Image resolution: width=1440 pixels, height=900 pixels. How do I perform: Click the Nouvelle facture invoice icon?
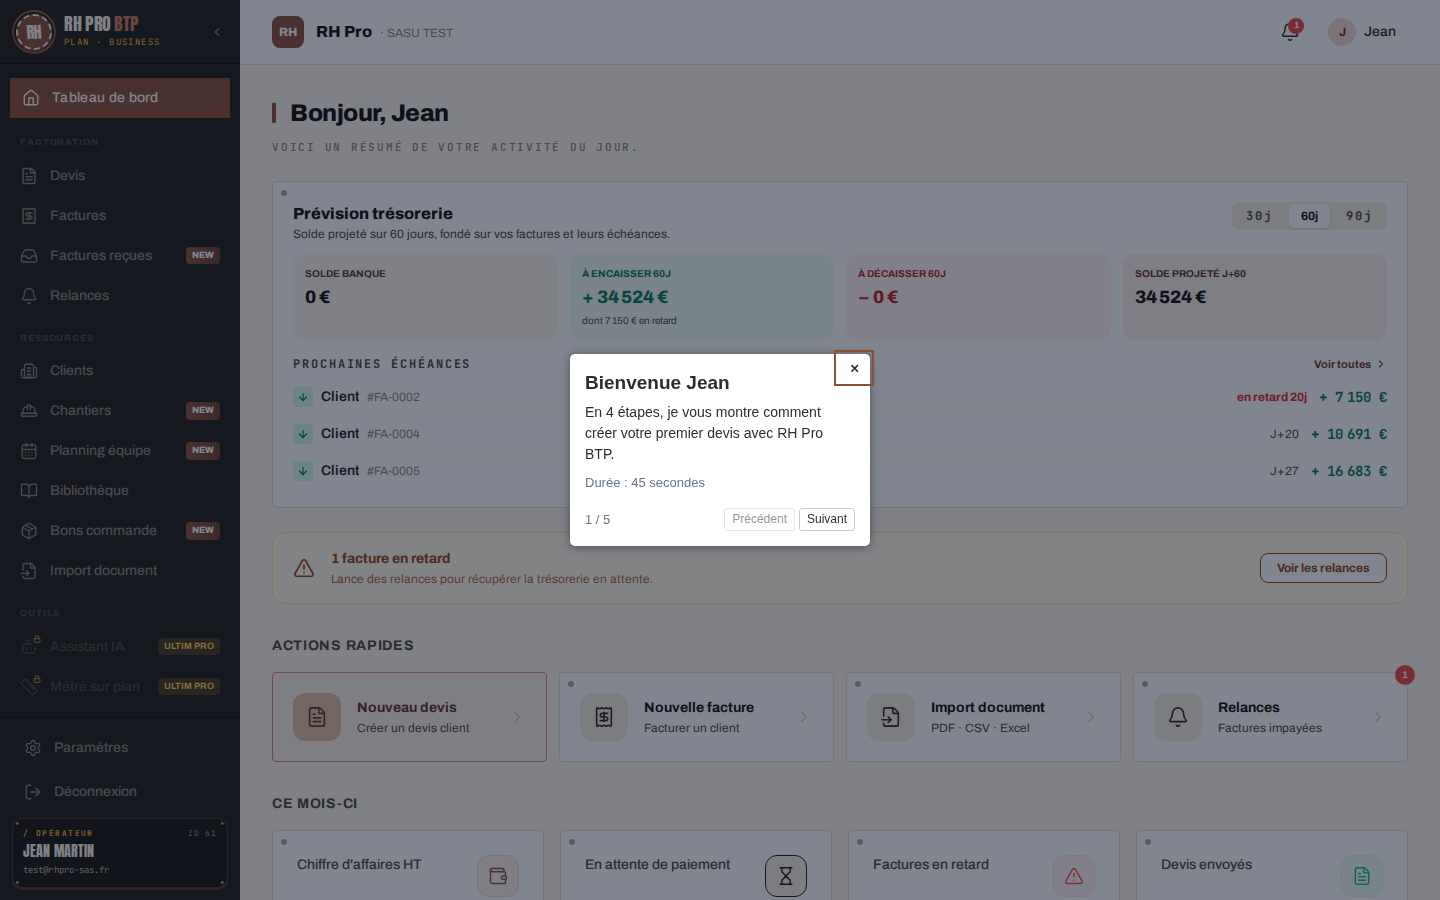point(604,717)
